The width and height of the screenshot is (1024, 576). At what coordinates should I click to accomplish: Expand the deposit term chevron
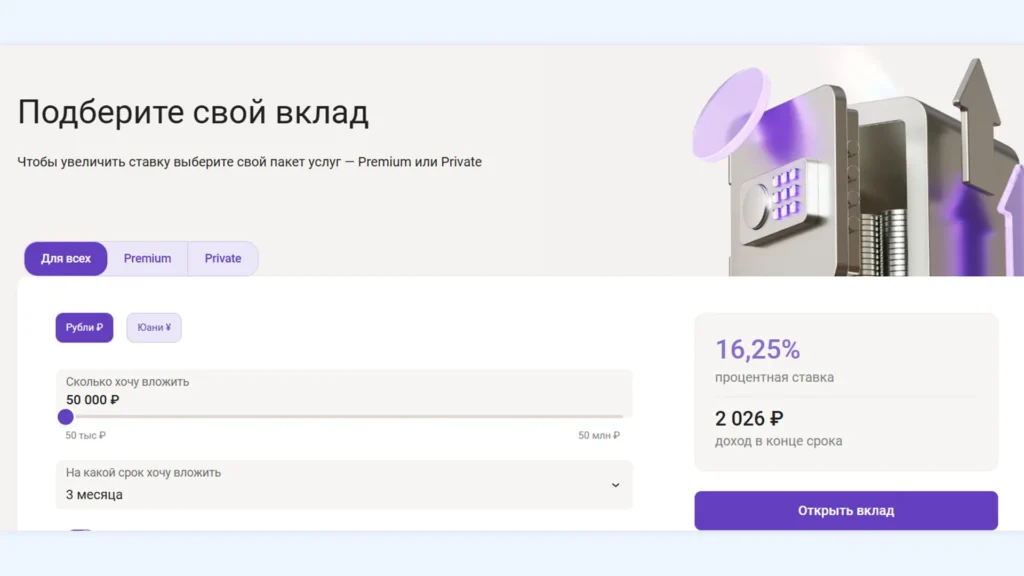(616, 486)
